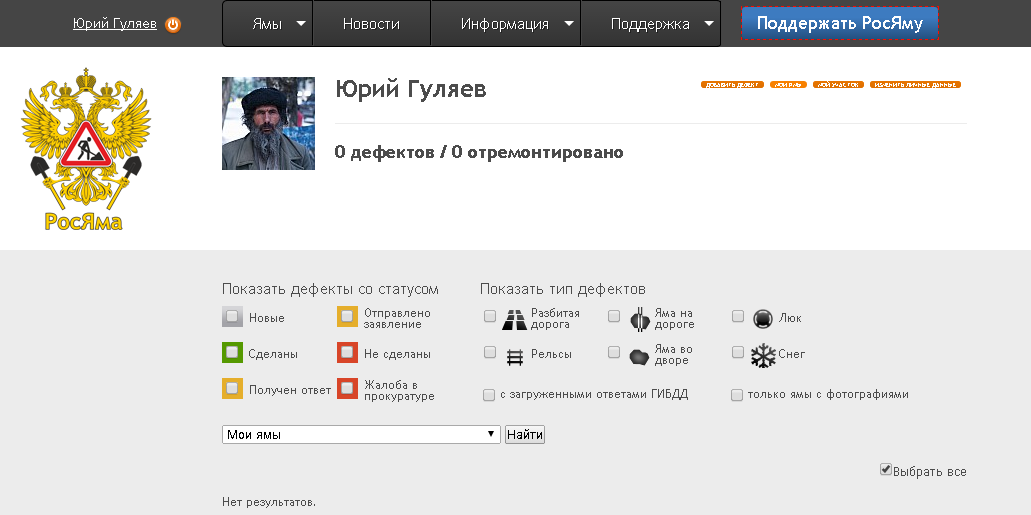Click the 0 дефектов / 0 отремонтировано text

pos(479,153)
